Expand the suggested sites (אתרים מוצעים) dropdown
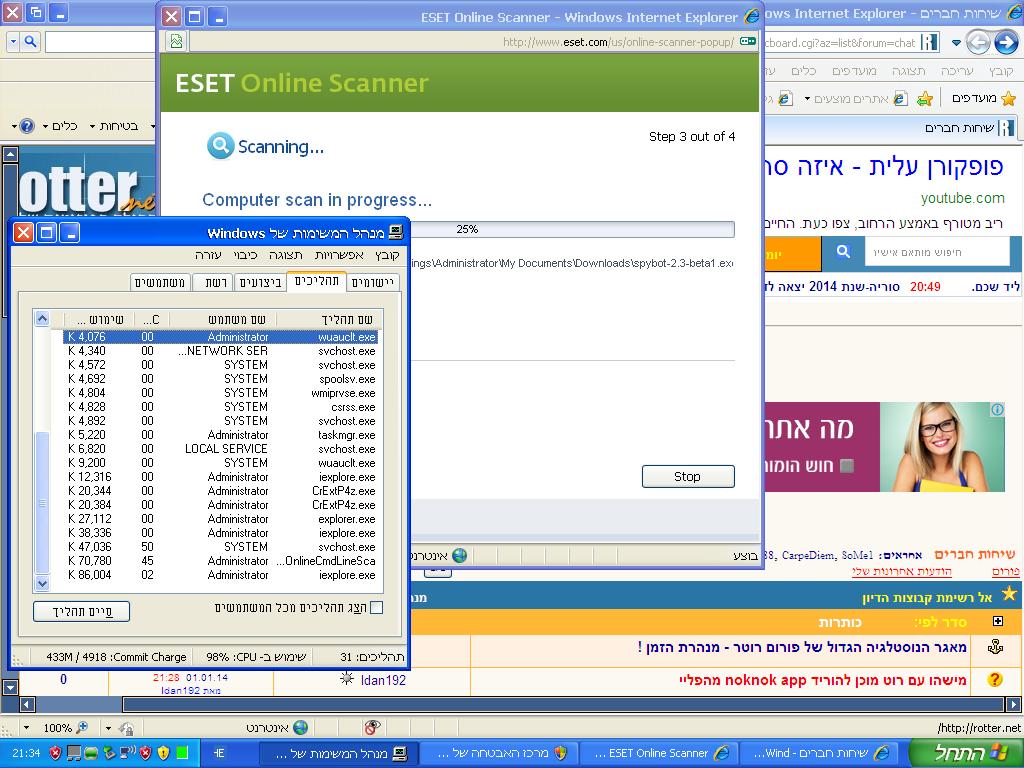1024x768 pixels. tap(808, 98)
